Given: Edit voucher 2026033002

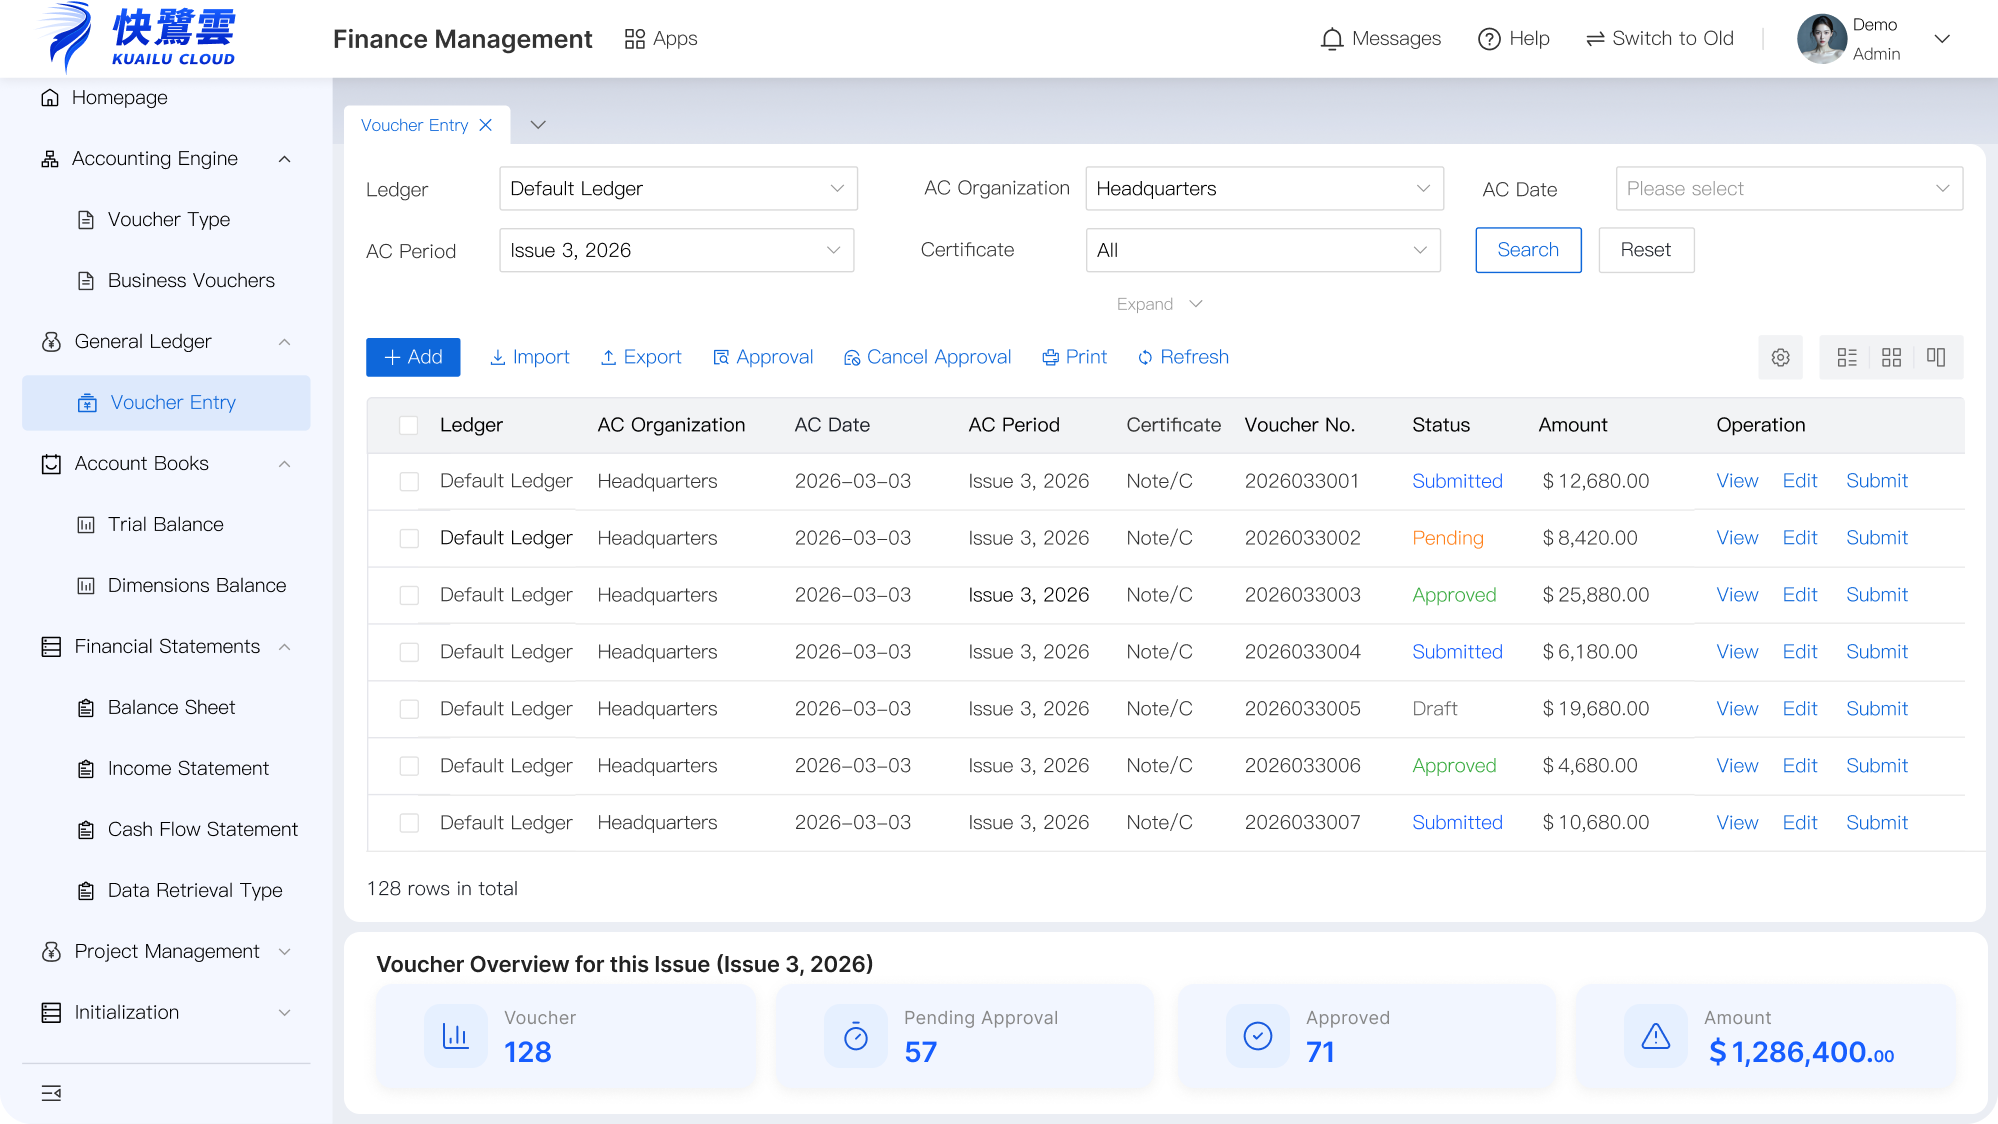Looking at the screenshot, I should click(1800, 538).
